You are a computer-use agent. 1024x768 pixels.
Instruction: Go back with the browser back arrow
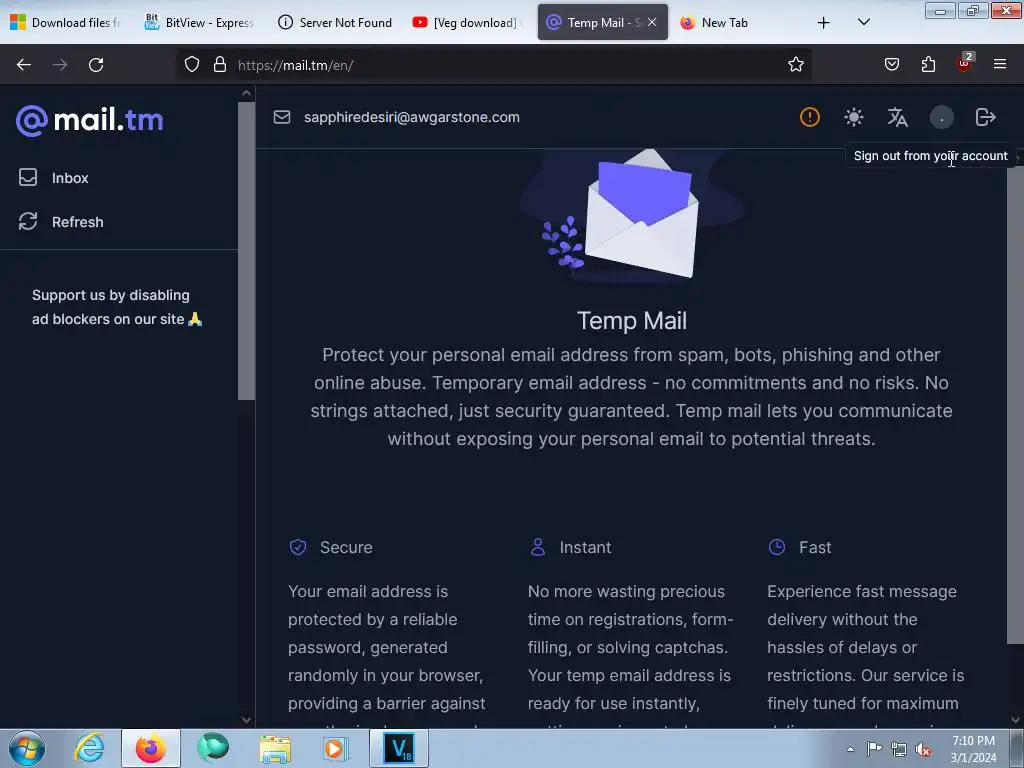click(24, 65)
